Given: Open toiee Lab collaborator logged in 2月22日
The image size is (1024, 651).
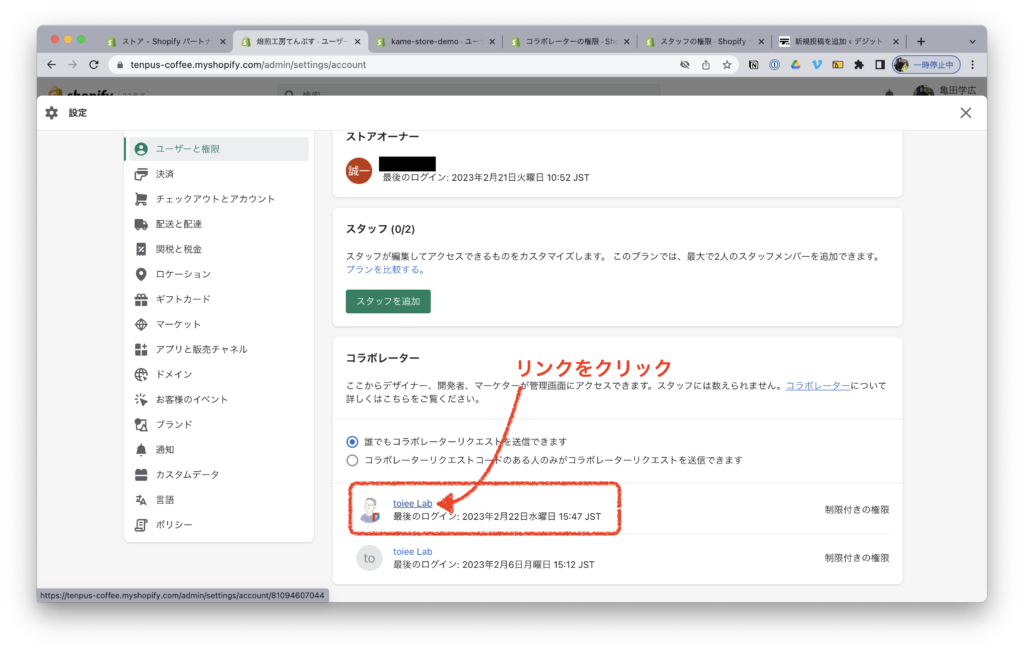Looking at the screenshot, I should click(412, 503).
